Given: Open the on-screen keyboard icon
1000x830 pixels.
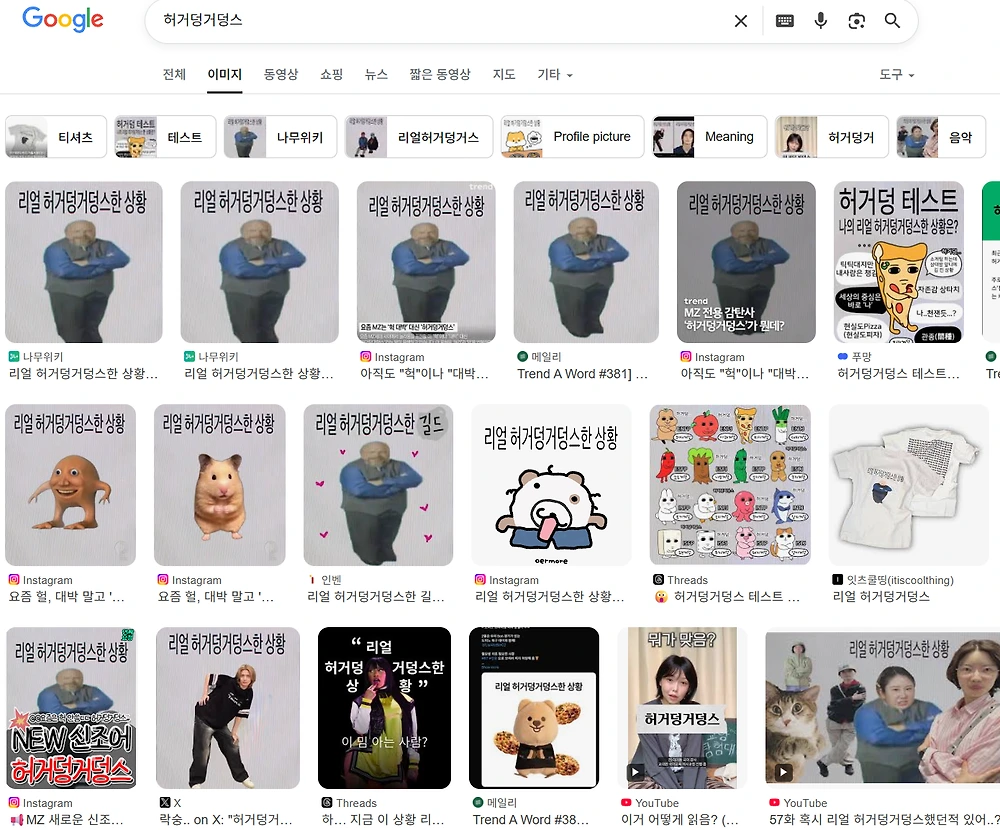Looking at the screenshot, I should pos(785,21).
